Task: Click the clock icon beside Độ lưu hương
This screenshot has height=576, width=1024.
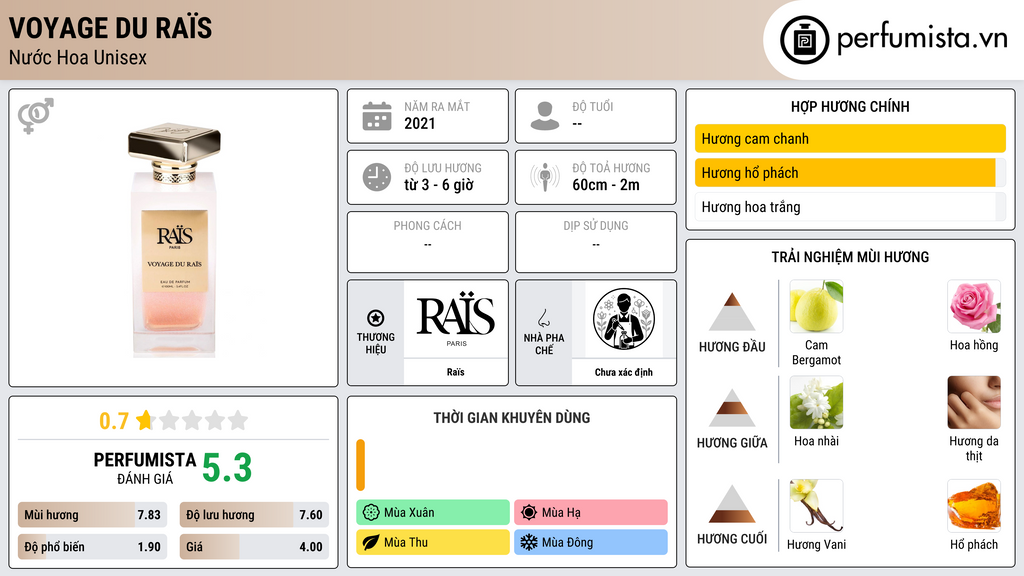Action: click(377, 177)
